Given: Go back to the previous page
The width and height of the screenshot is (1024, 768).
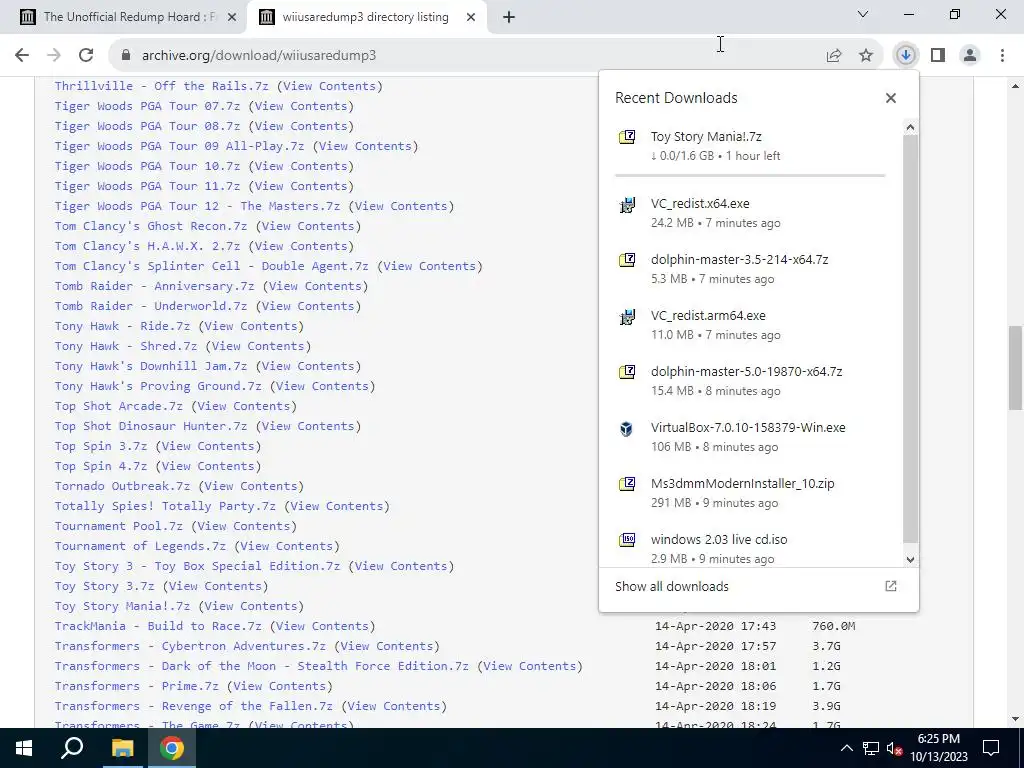Looking at the screenshot, I should [22, 56].
